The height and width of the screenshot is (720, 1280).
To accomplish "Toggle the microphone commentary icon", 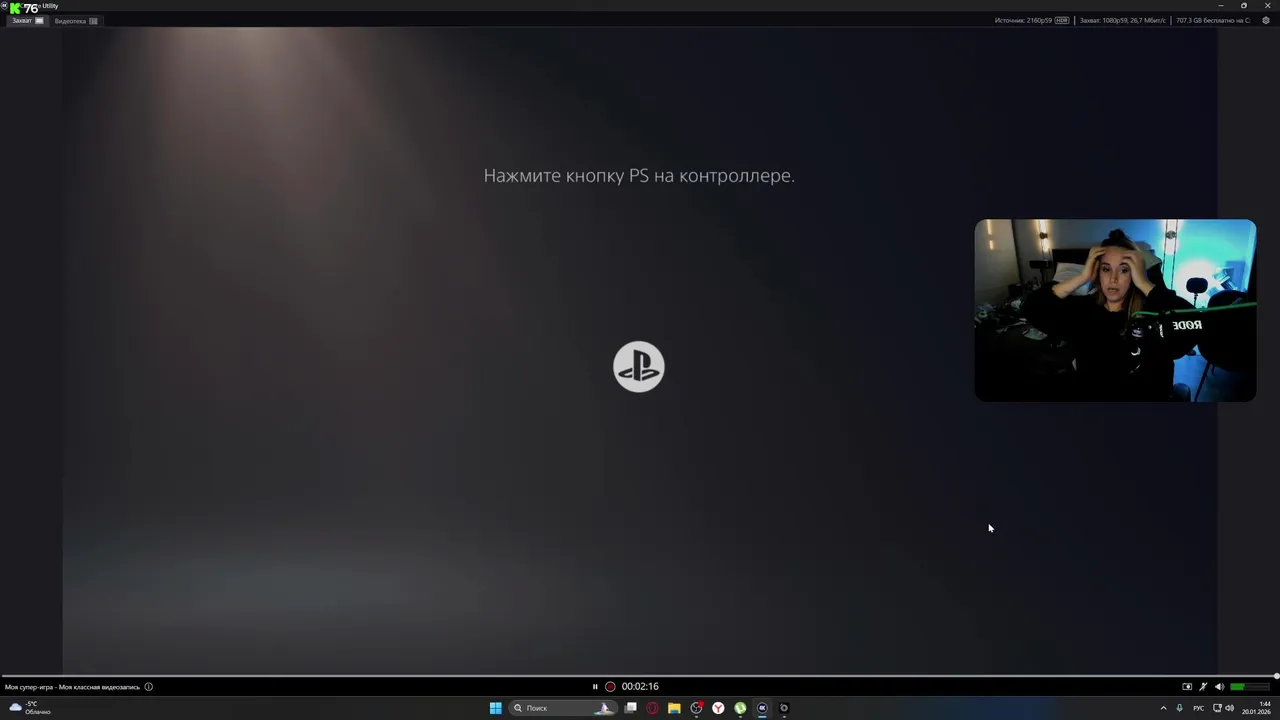I will (x=1203, y=687).
